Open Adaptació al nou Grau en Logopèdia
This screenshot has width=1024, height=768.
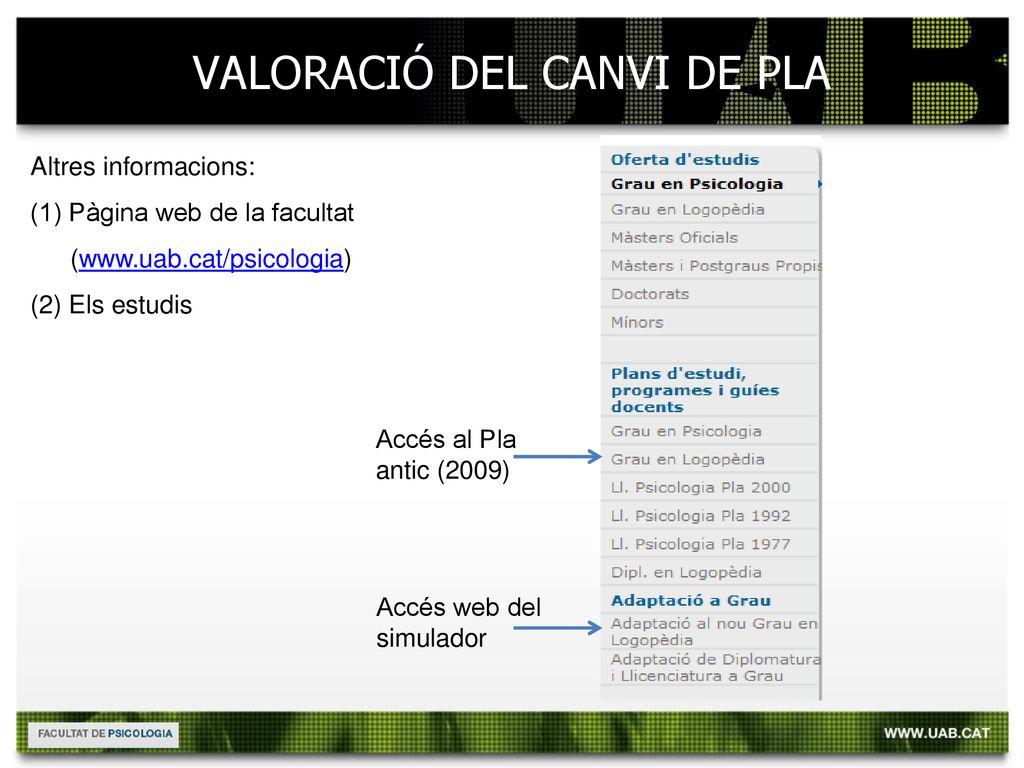(714, 632)
